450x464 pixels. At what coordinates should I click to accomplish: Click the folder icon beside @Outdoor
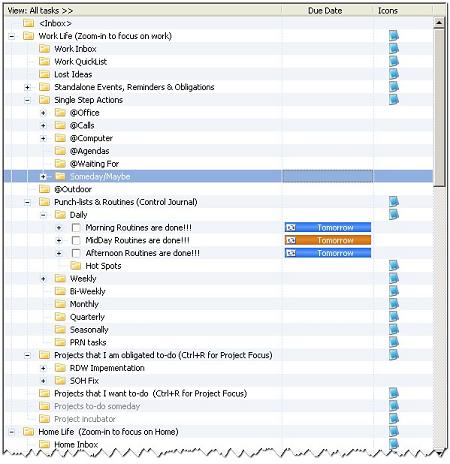(x=44, y=189)
